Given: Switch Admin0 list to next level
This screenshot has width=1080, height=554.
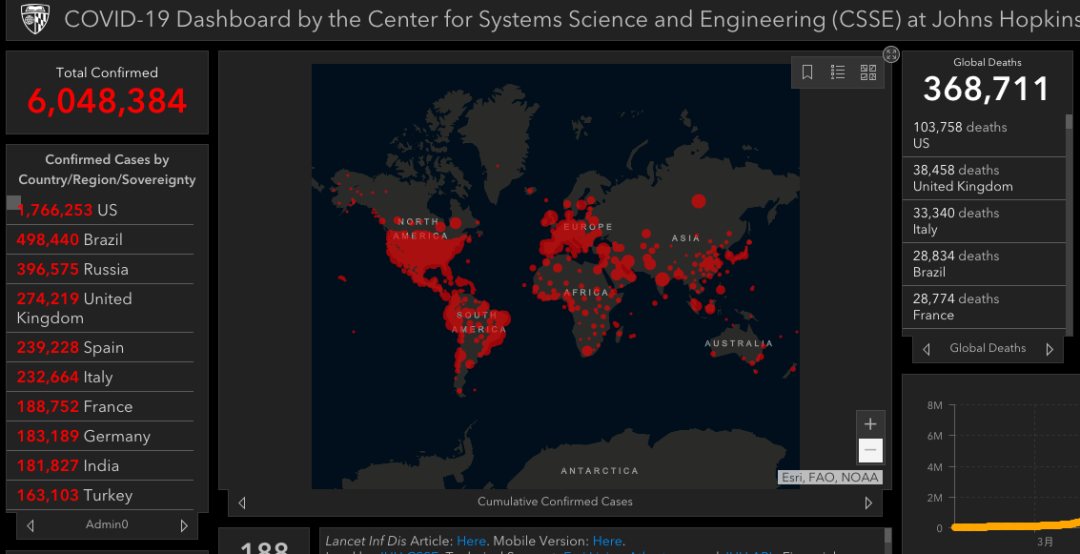Looking at the screenshot, I should click(184, 526).
